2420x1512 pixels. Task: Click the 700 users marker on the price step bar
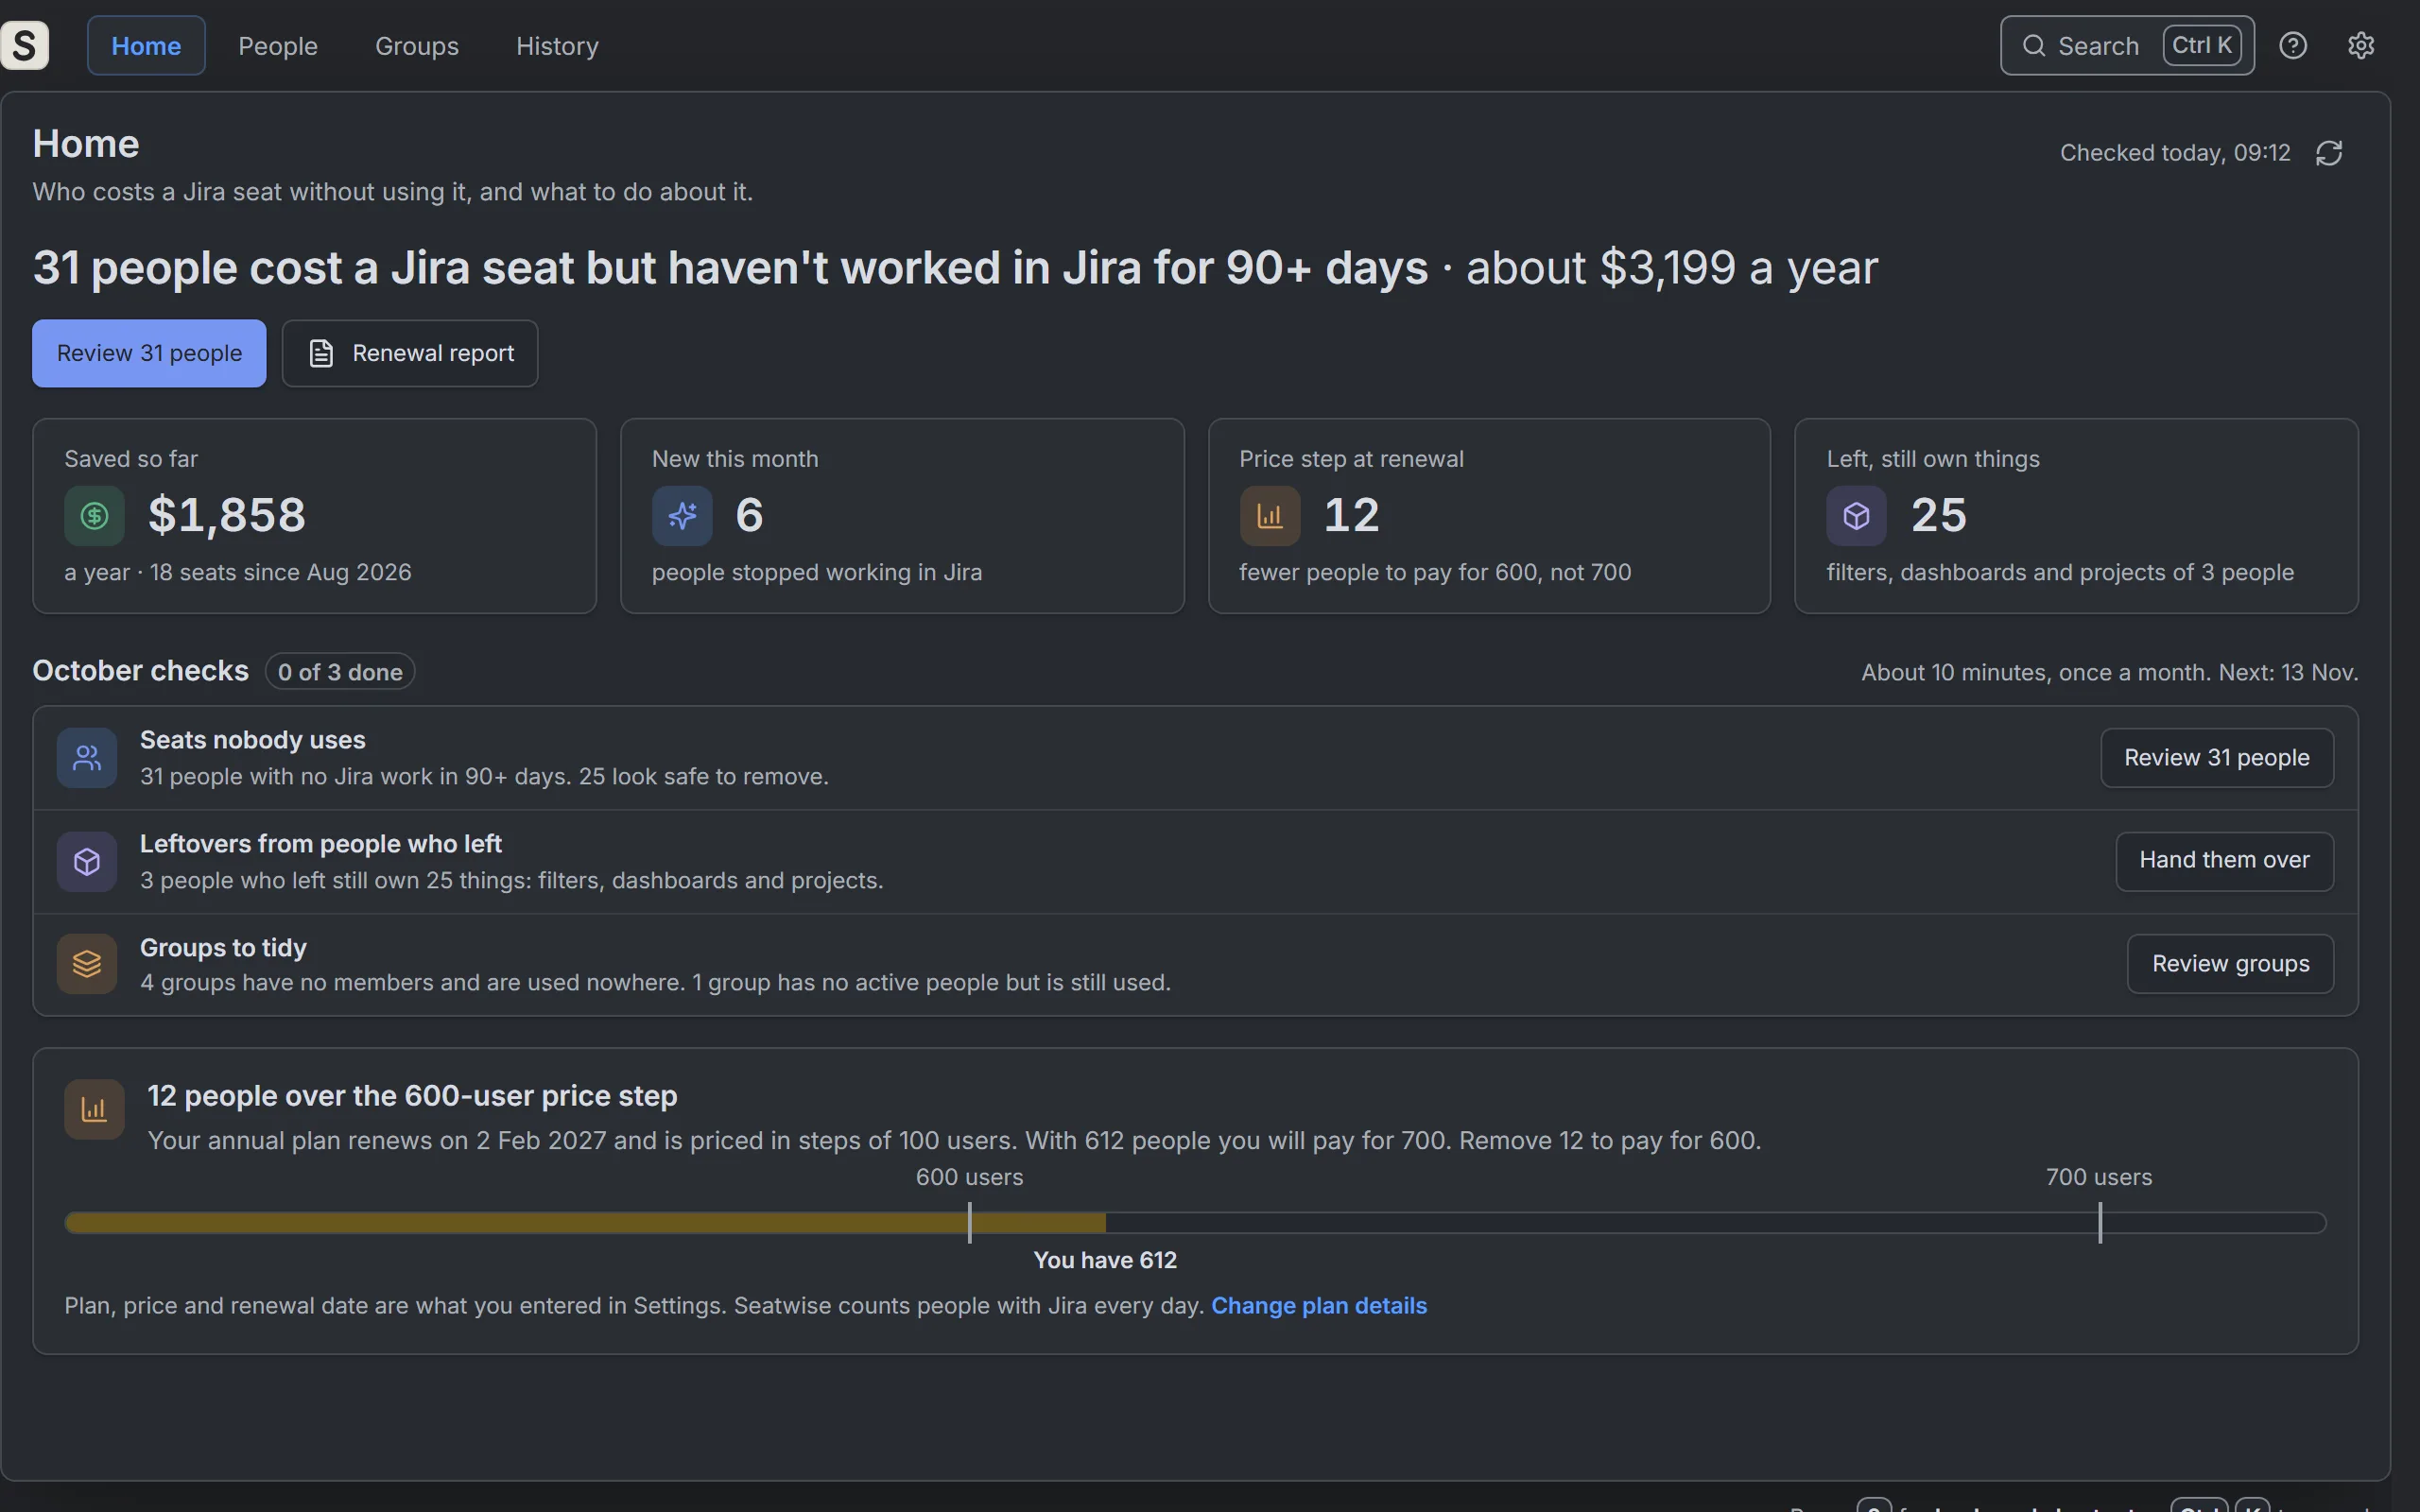pos(2099,1222)
